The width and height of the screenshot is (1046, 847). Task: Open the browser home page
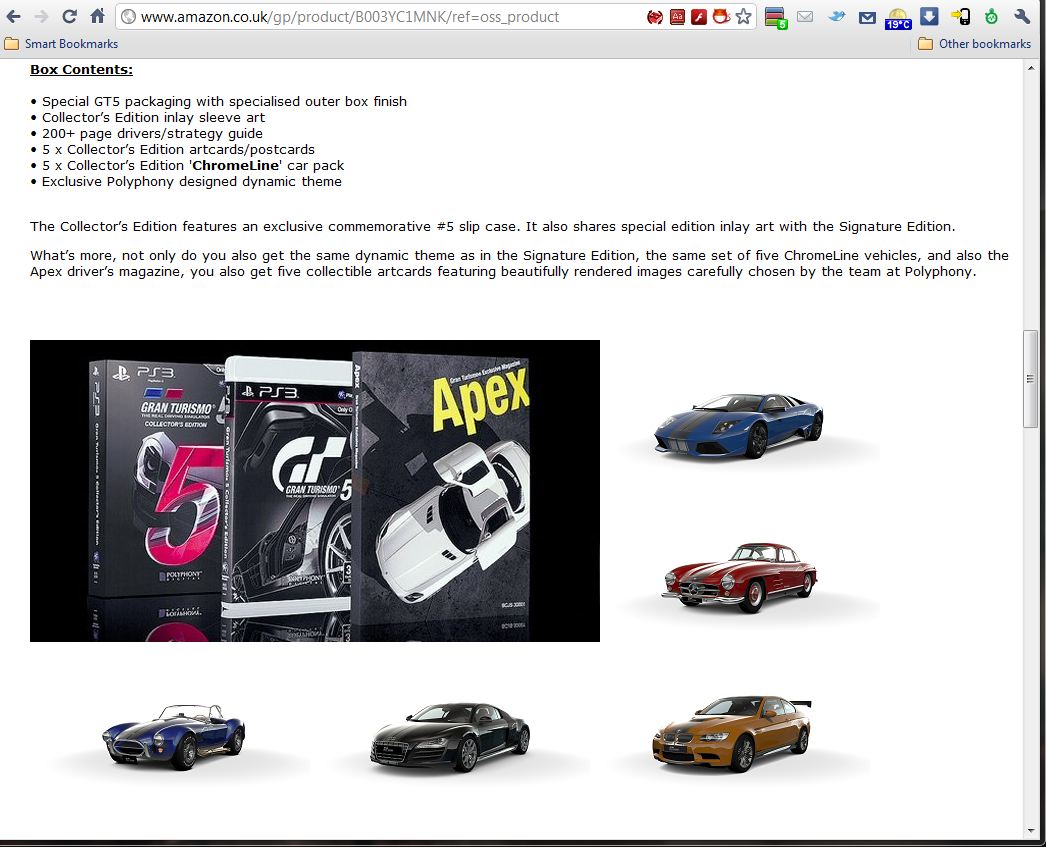97,15
